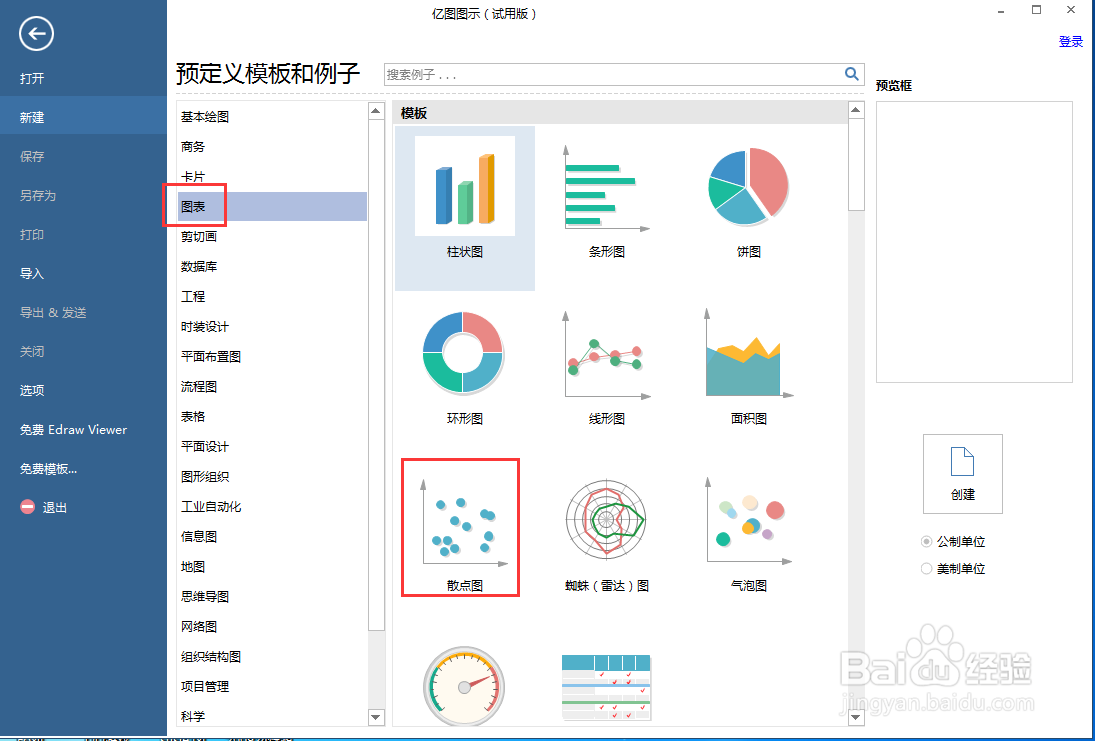
Task: Click the template pane scrollbar thumb
Action: click(x=856, y=165)
